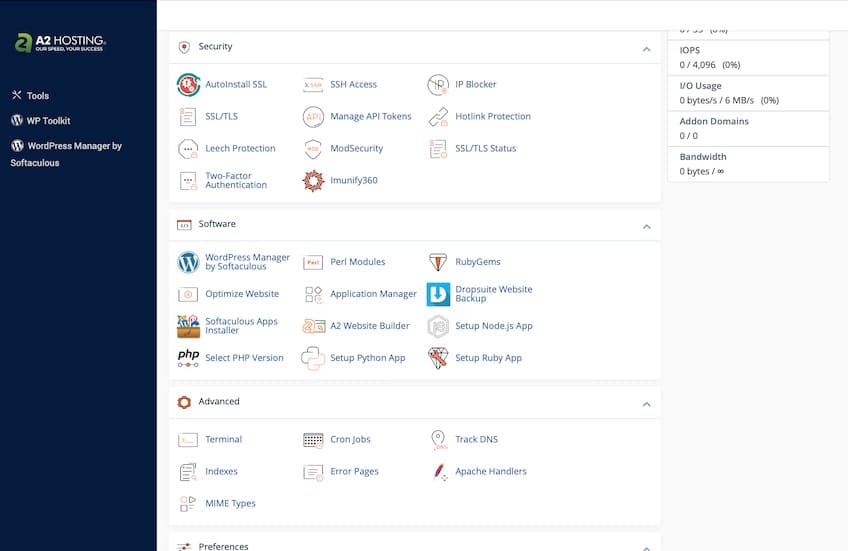Collapse the Security section chevron
The width and height of the screenshot is (848, 551).
pos(646,49)
